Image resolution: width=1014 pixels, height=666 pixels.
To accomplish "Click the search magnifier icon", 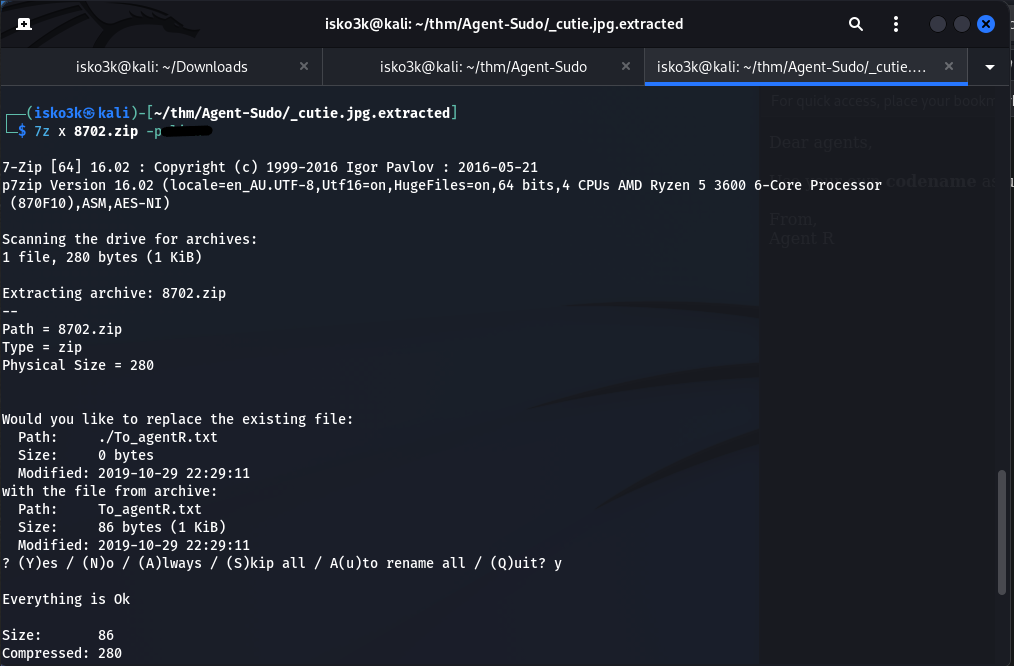I will click(856, 23).
